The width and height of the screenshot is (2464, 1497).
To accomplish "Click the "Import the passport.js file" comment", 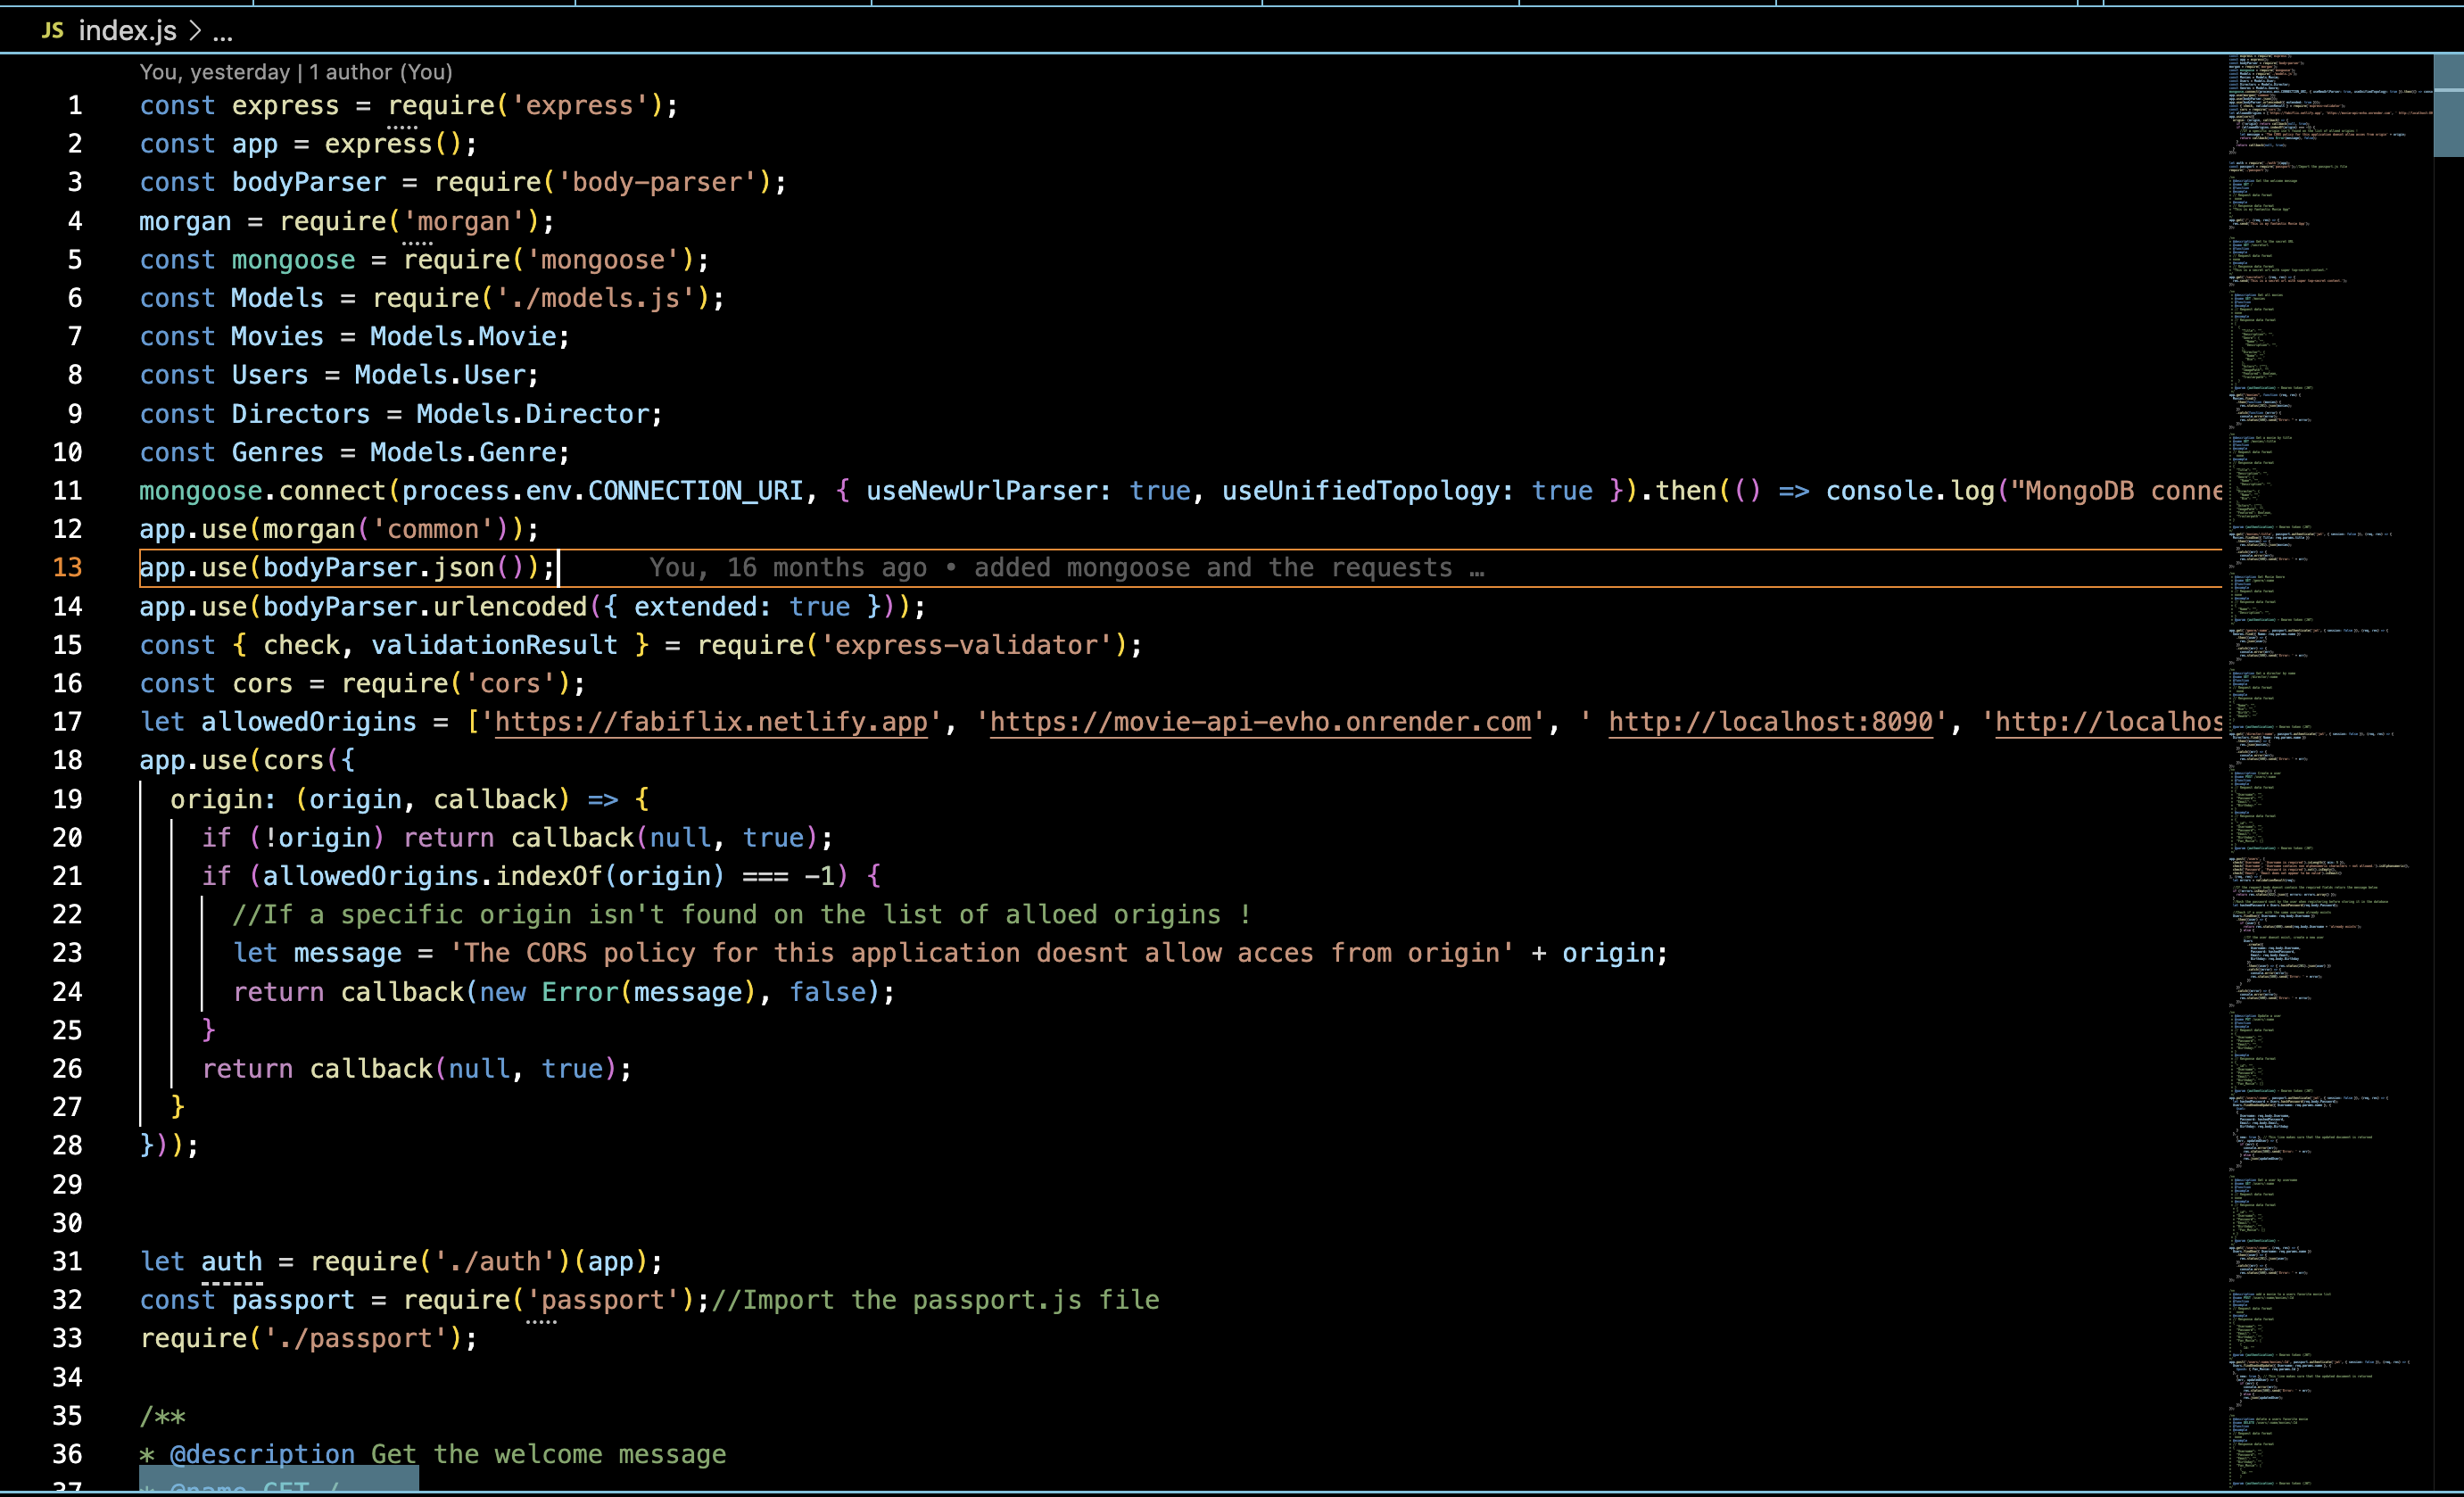I will [935, 1300].
